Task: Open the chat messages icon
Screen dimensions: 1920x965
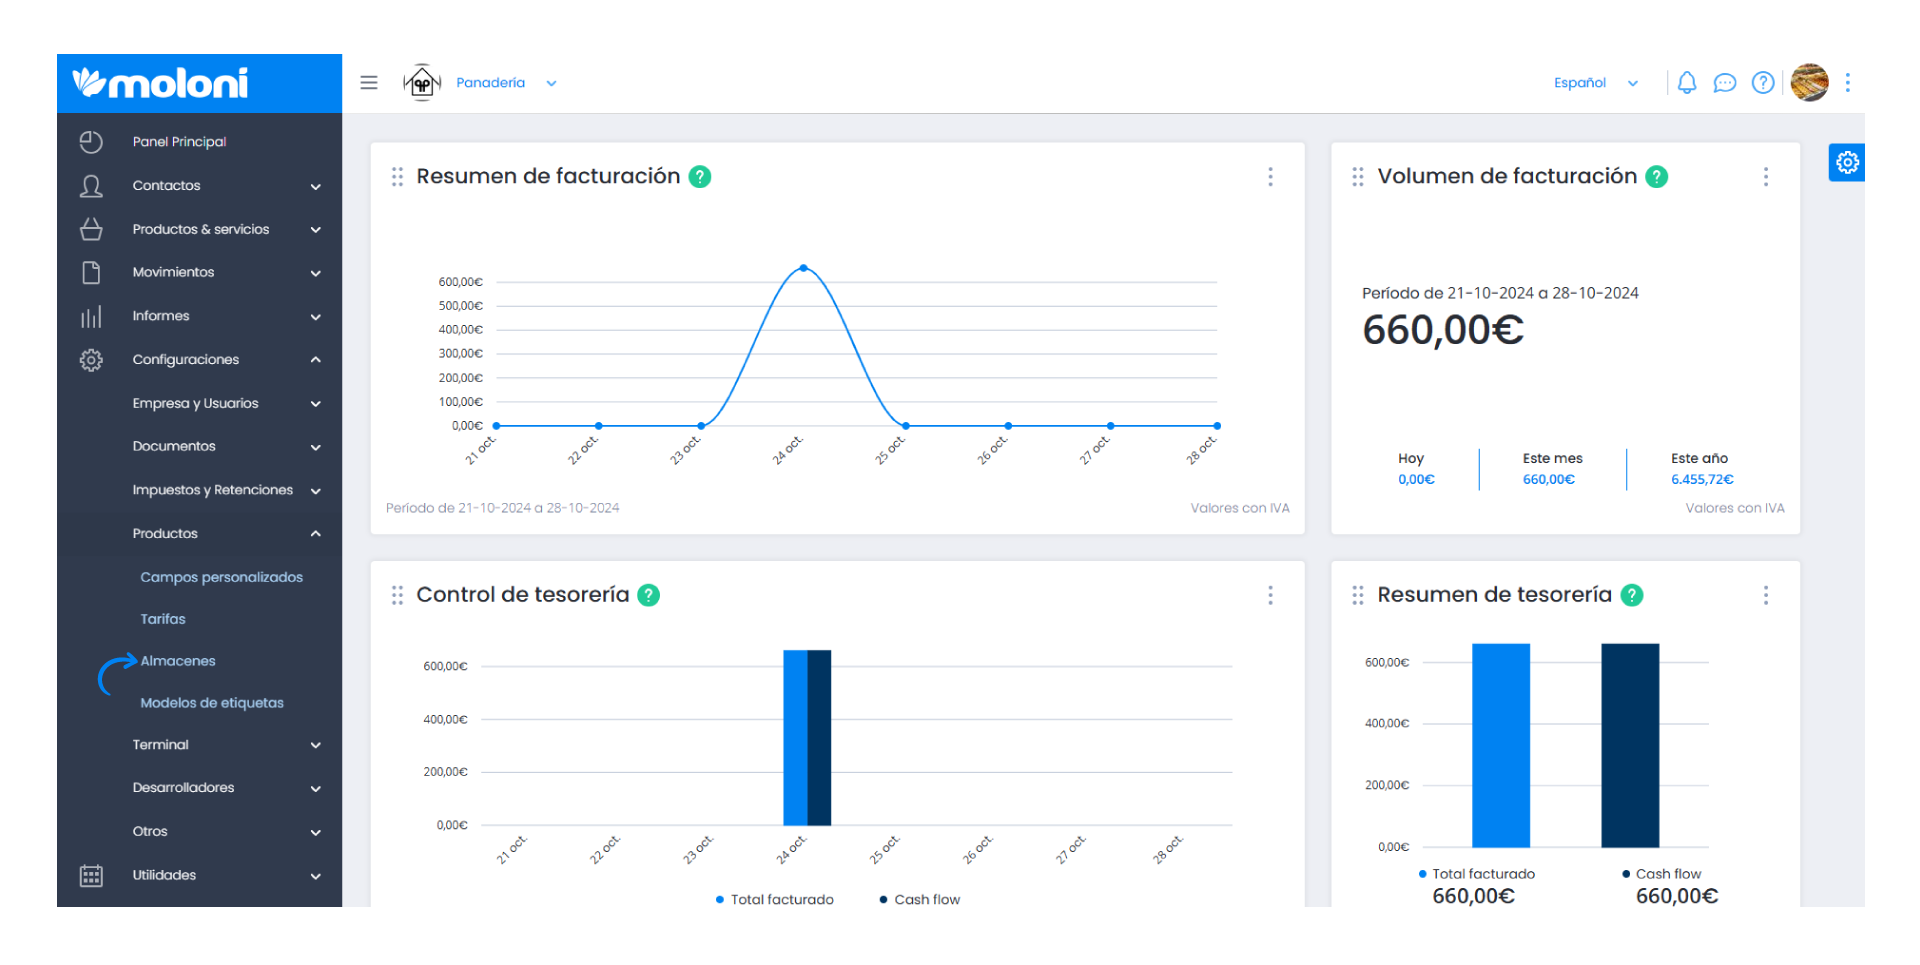Action: 1725,83
